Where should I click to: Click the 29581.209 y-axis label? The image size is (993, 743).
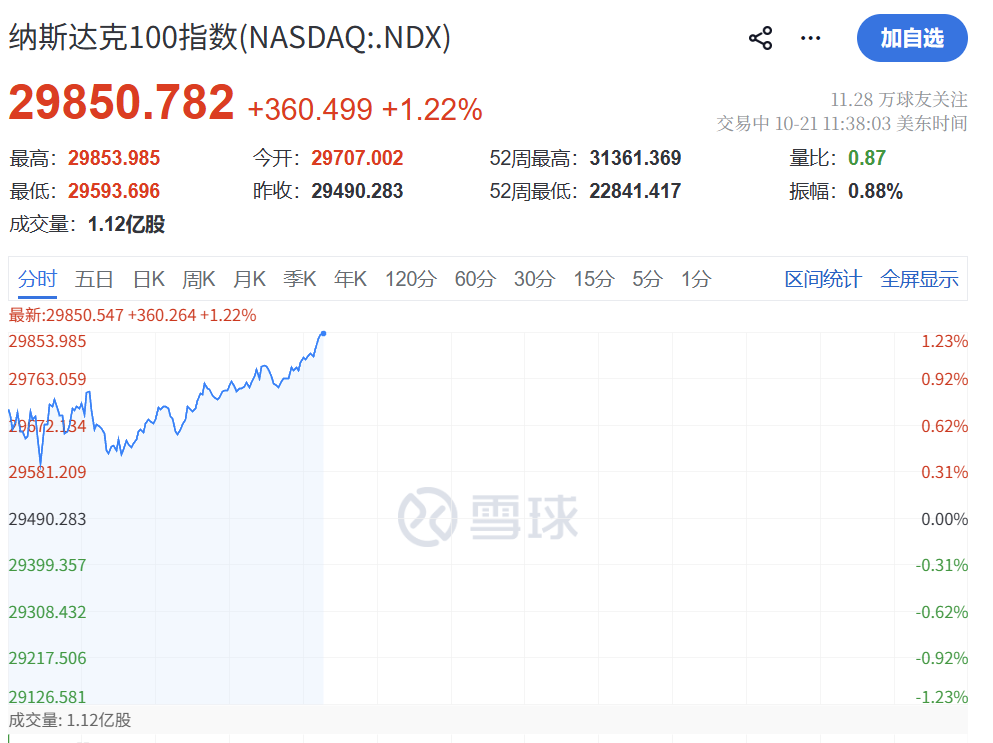(x=47, y=472)
